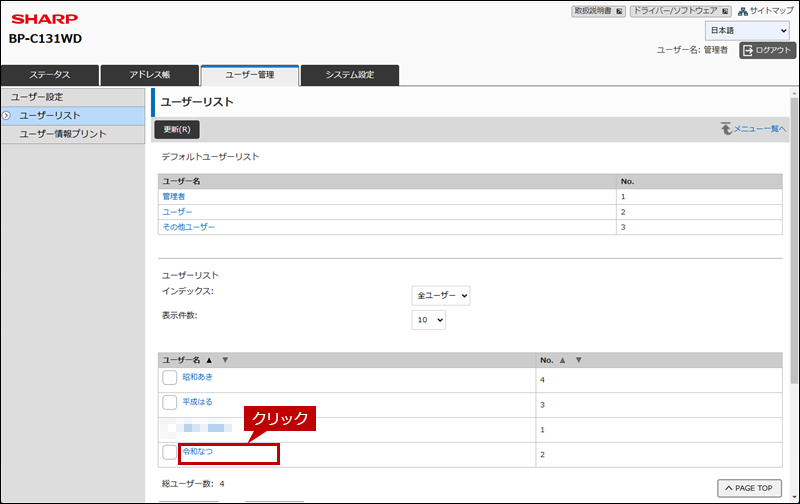Check the box for 昭和あき
Image resolution: width=800 pixels, height=504 pixels.
click(170, 378)
